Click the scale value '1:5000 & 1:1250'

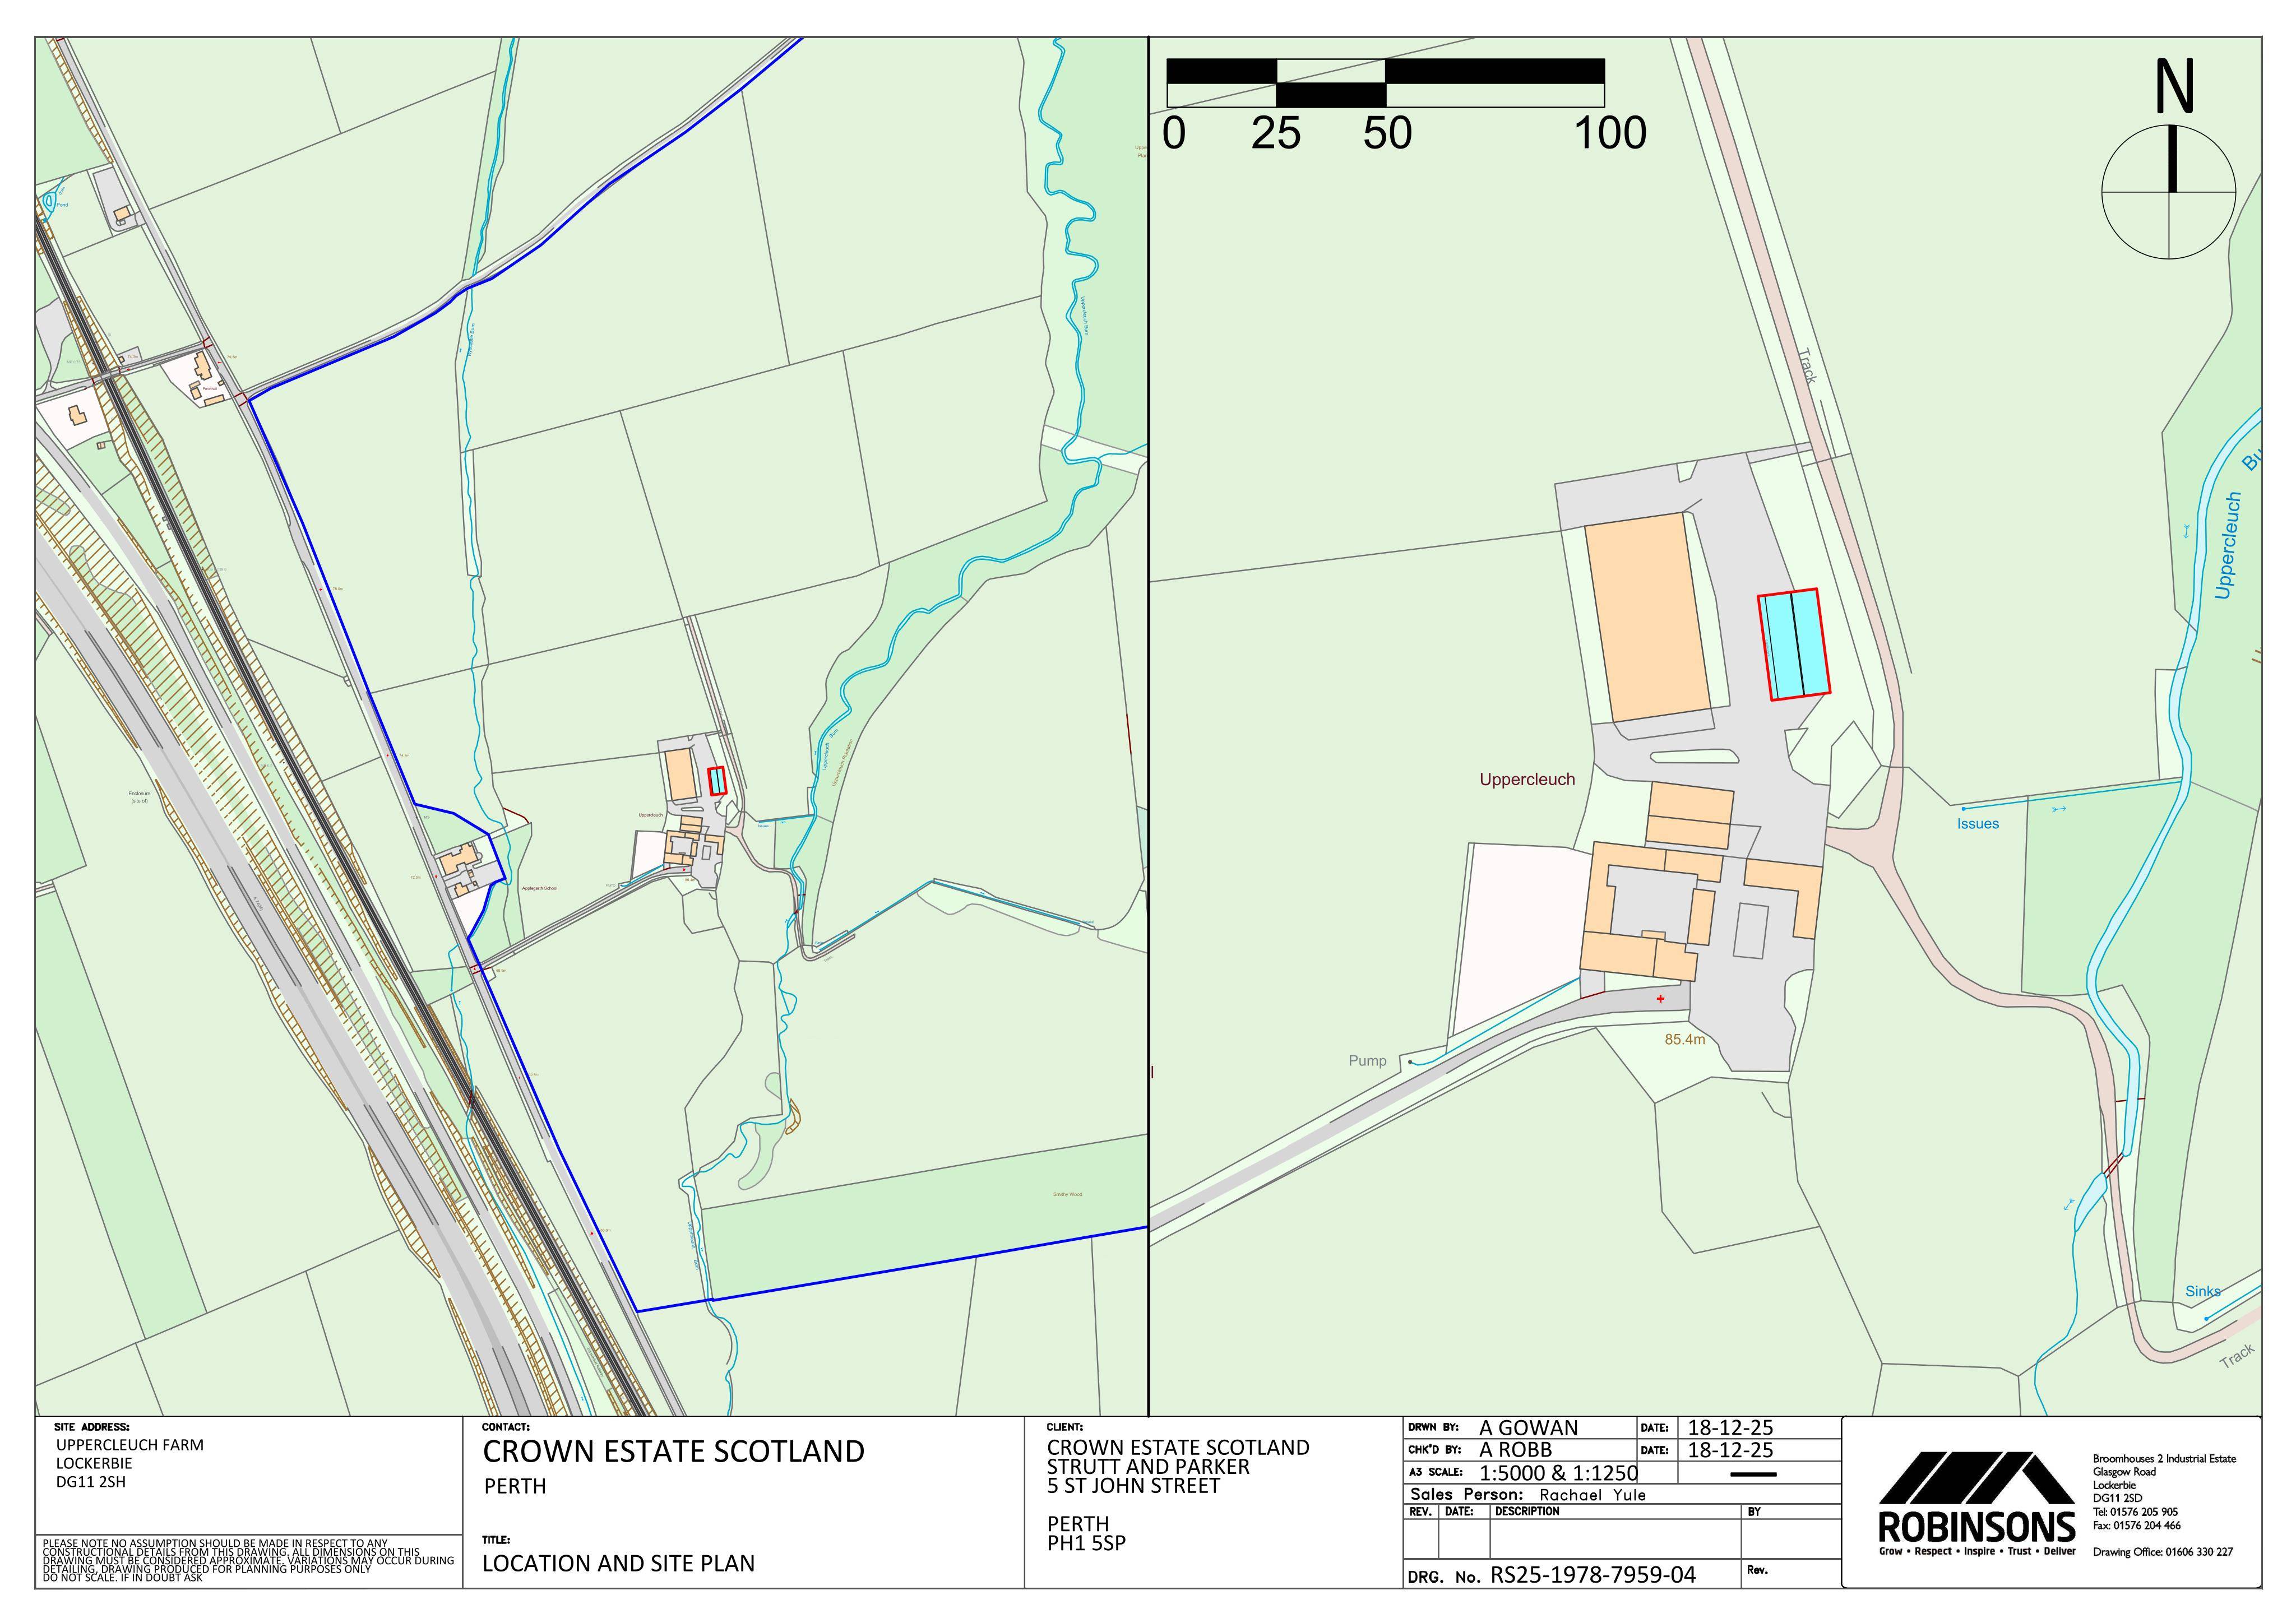(x=1559, y=1473)
